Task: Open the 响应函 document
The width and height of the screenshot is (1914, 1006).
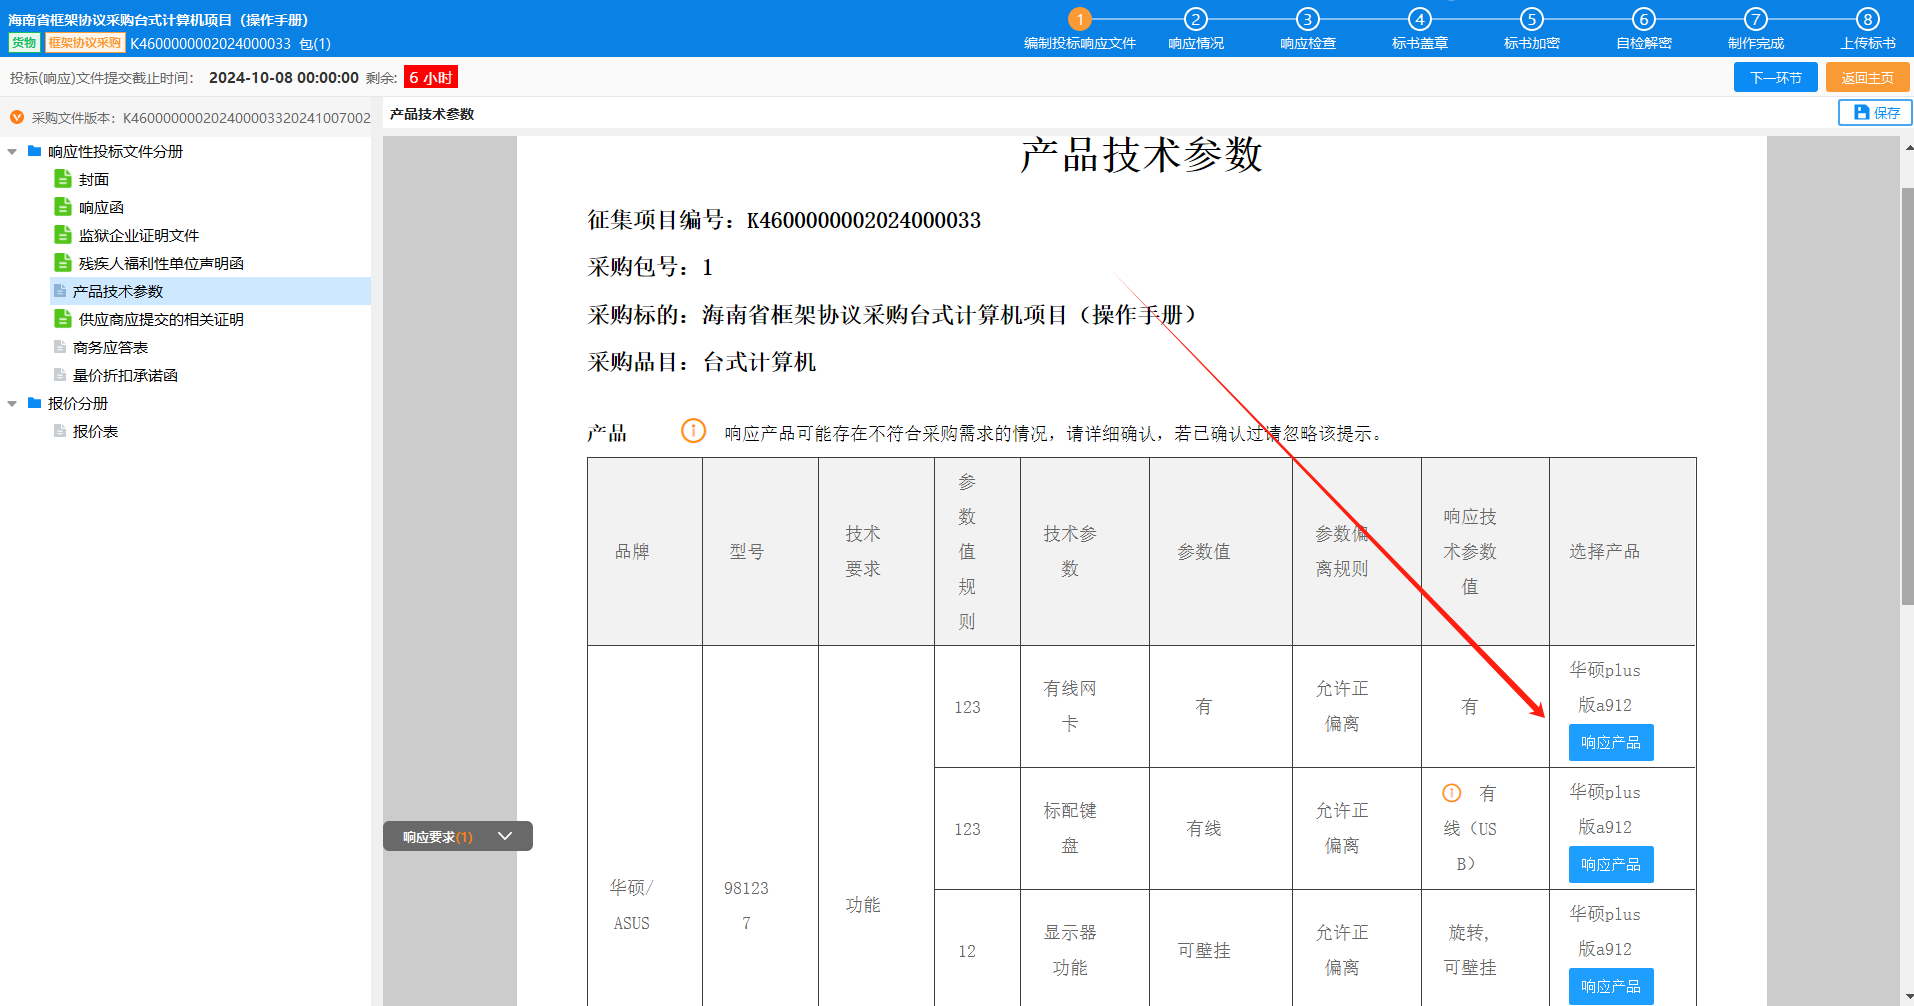Action: point(101,208)
